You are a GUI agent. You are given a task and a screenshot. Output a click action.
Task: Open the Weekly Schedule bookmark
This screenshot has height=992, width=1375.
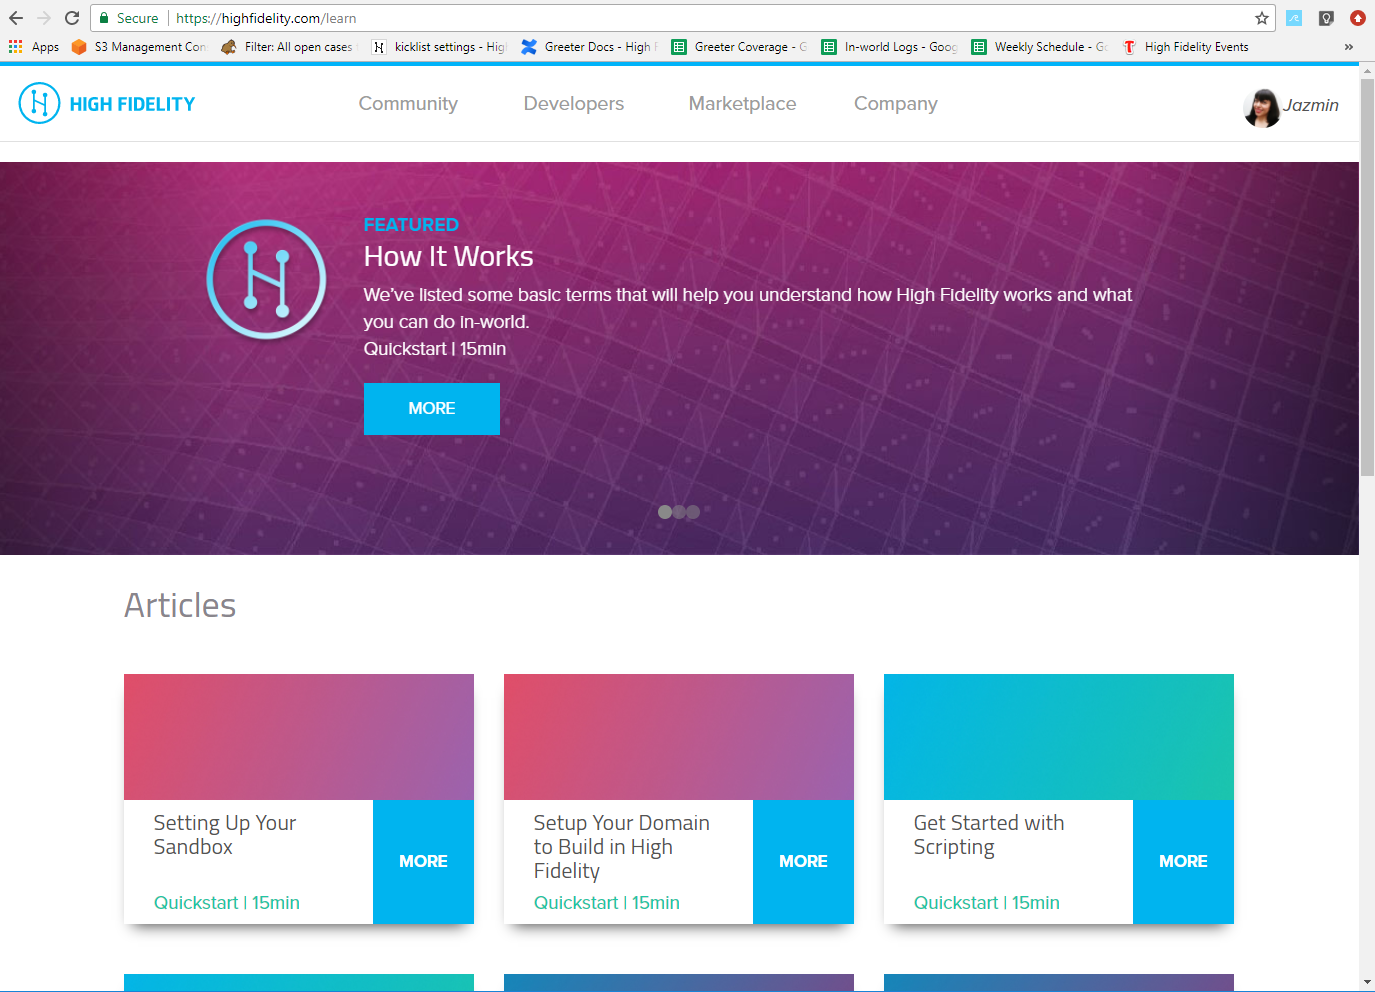click(x=1039, y=46)
